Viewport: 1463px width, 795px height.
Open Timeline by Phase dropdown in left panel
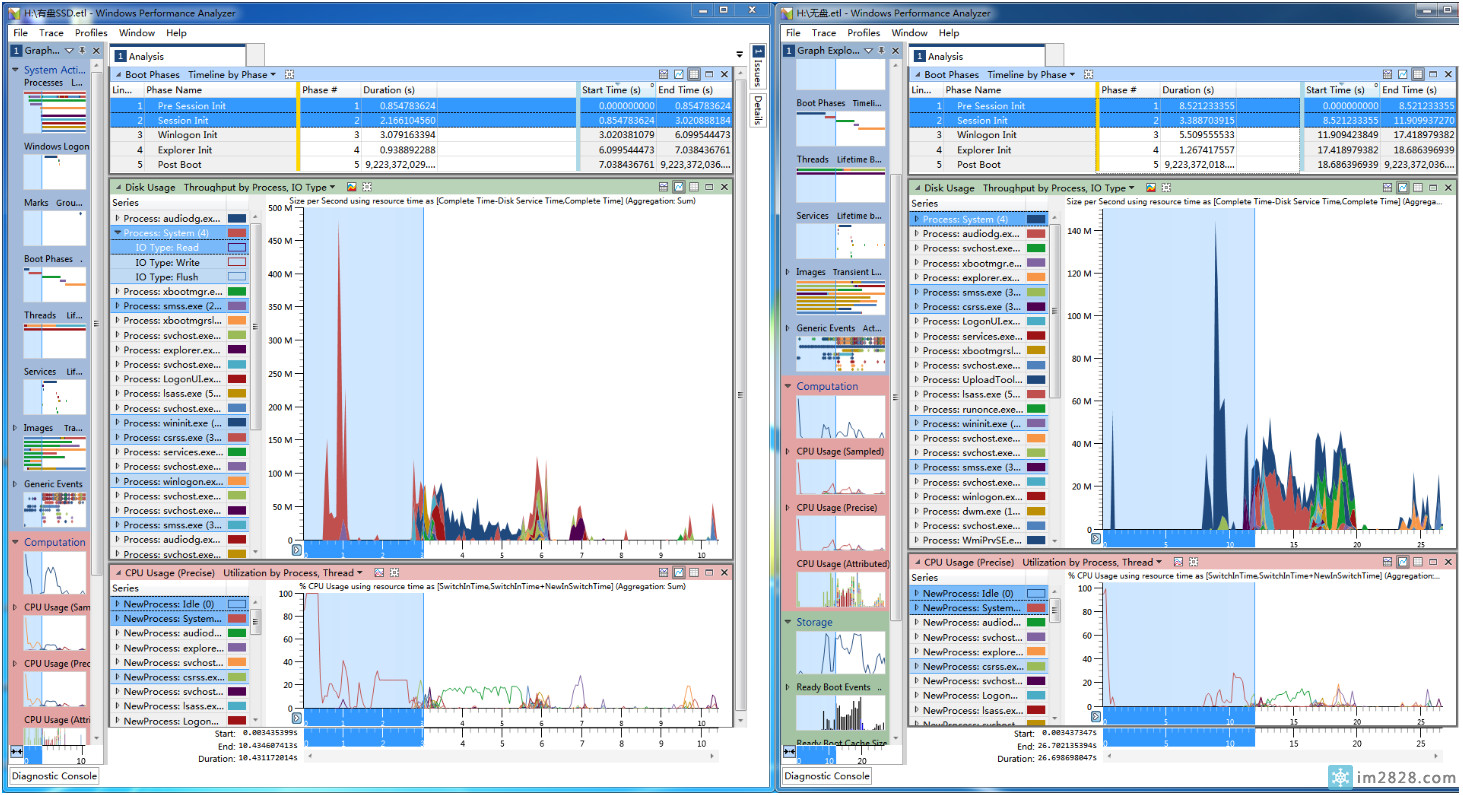coord(231,75)
